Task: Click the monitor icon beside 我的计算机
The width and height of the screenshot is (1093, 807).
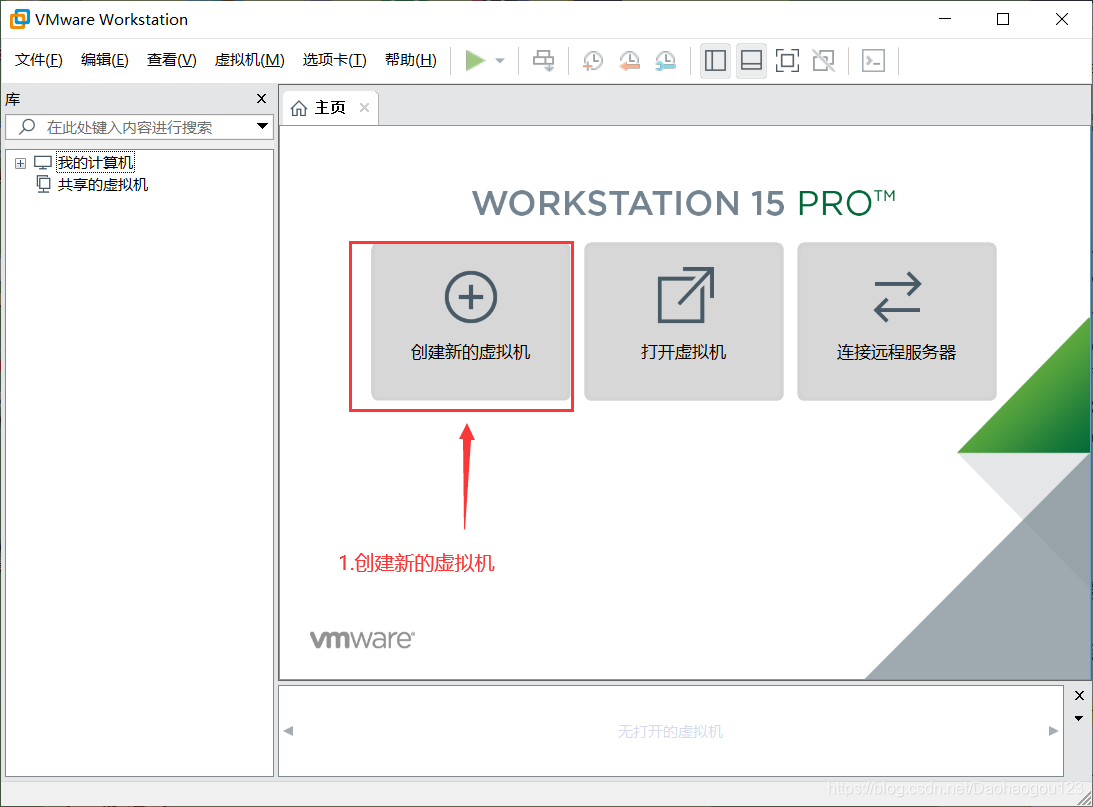Action: coord(43,163)
